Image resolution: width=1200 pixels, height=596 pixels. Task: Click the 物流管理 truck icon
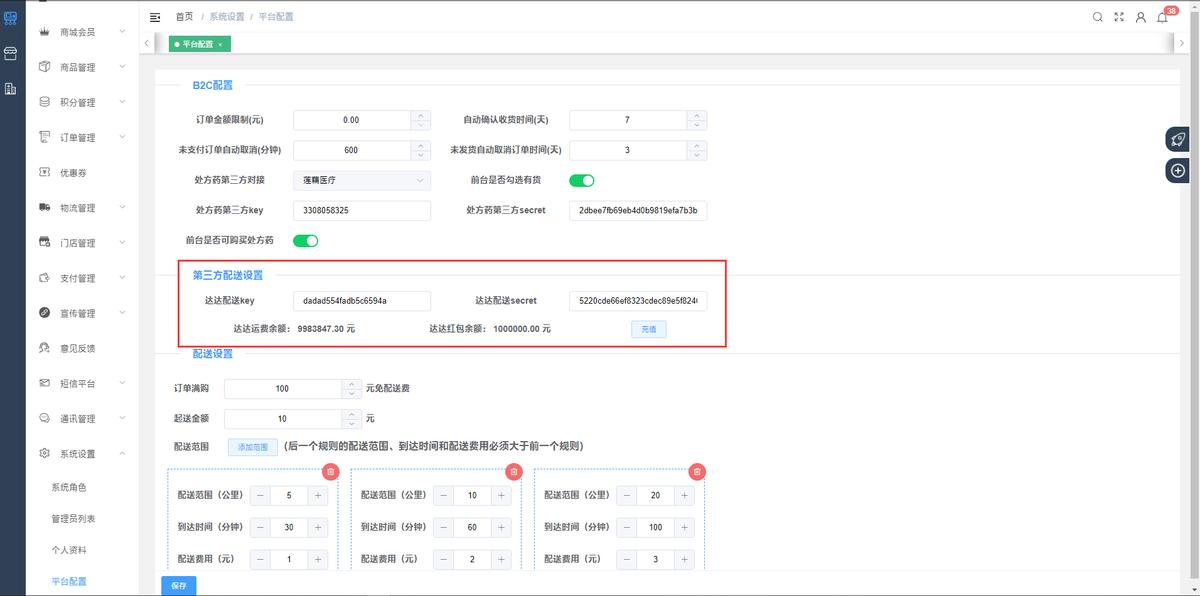coord(44,207)
